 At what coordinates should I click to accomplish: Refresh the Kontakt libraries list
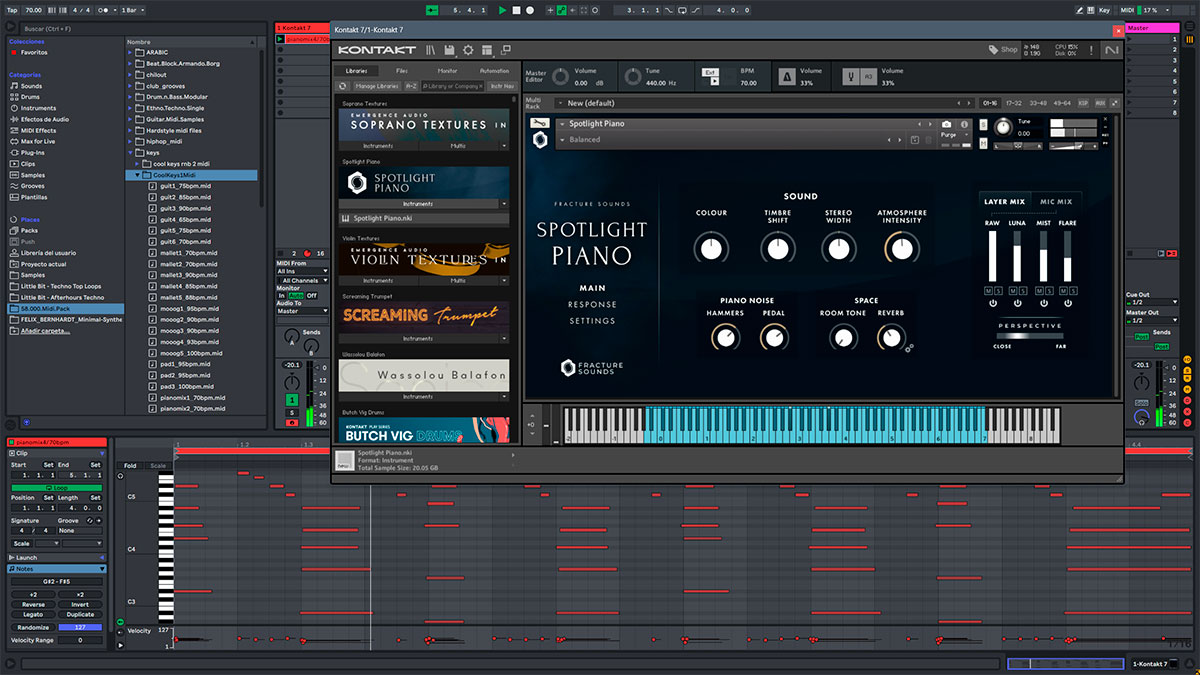[x=345, y=86]
